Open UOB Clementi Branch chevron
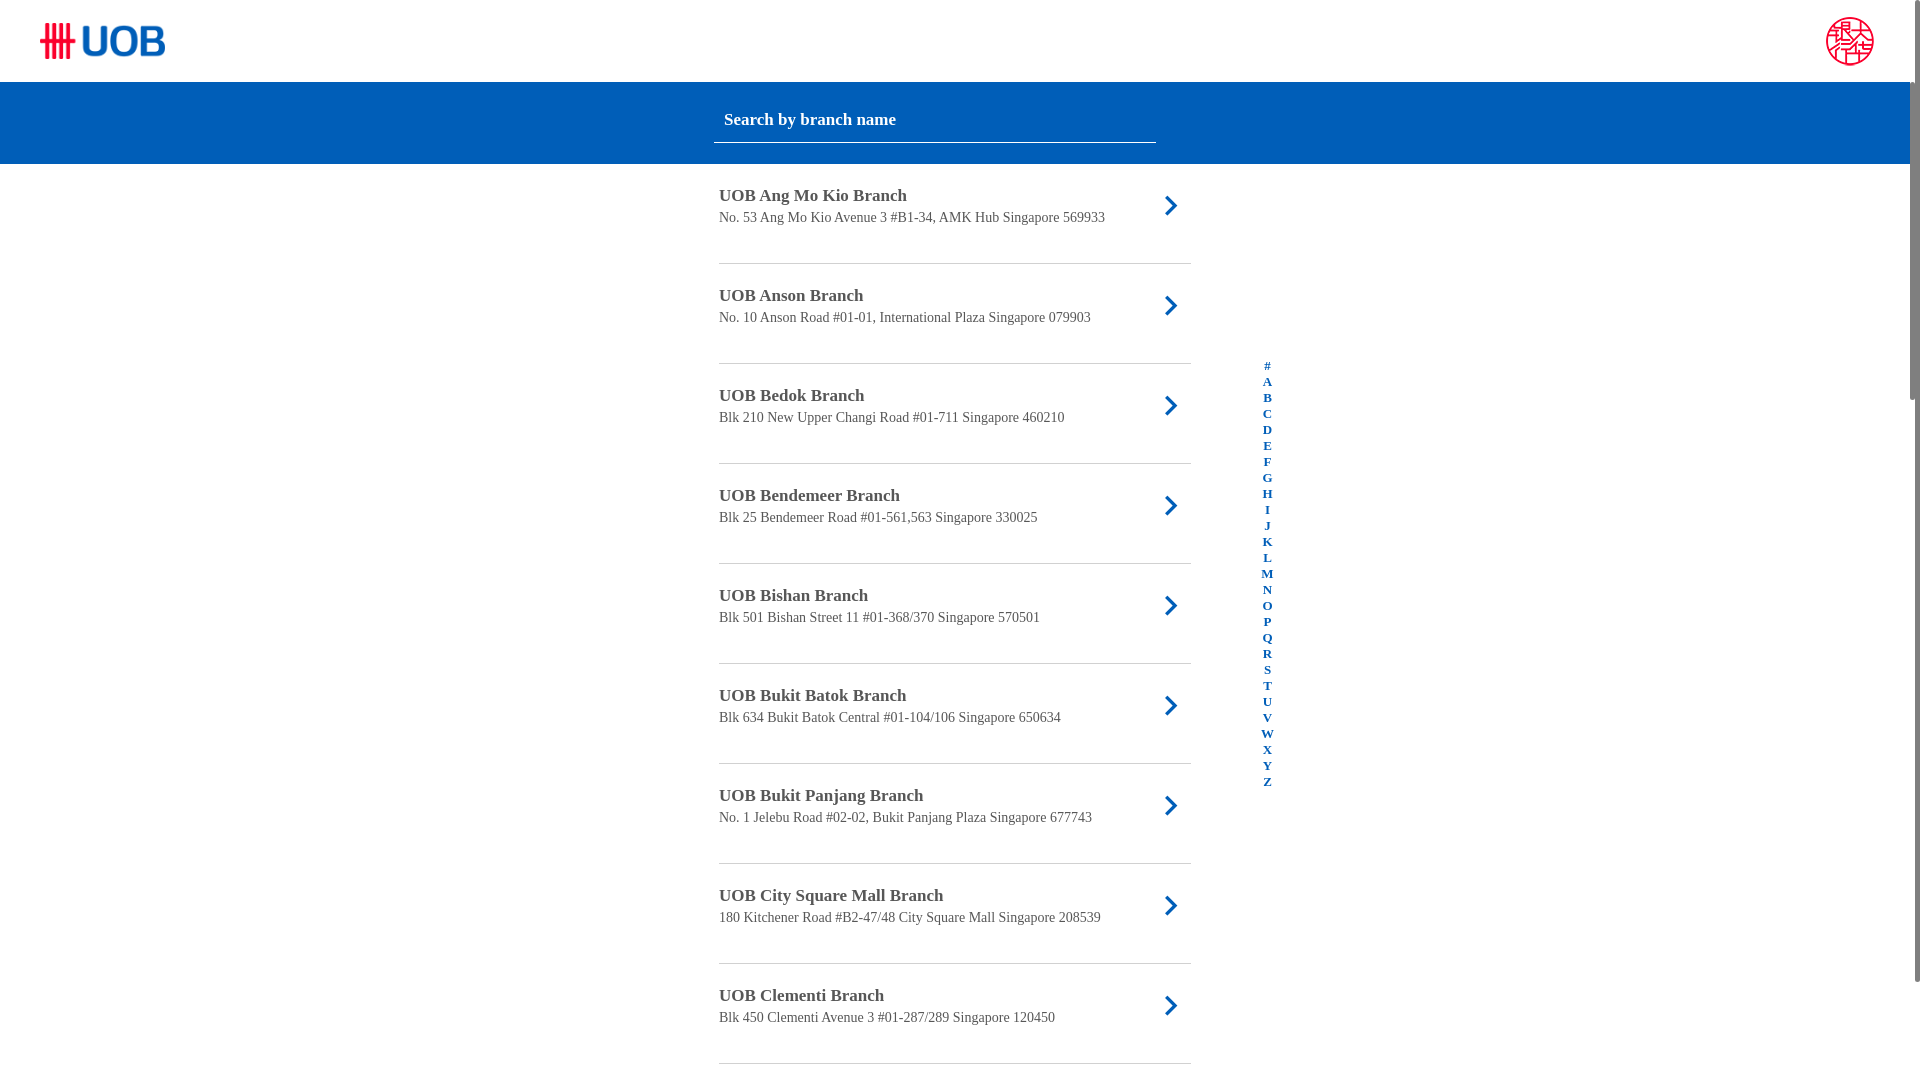The height and width of the screenshot is (1080, 1920). tap(1171, 1006)
